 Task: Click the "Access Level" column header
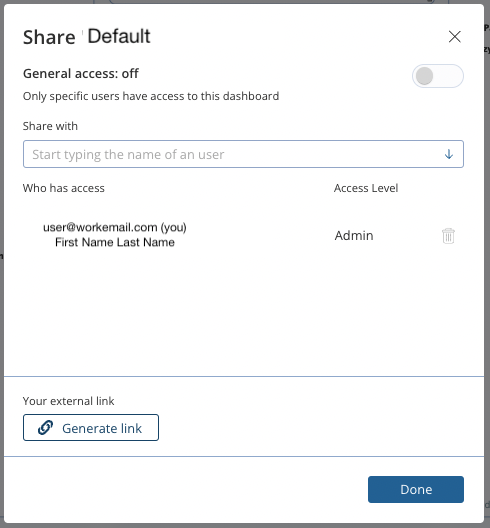[x=366, y=188]
